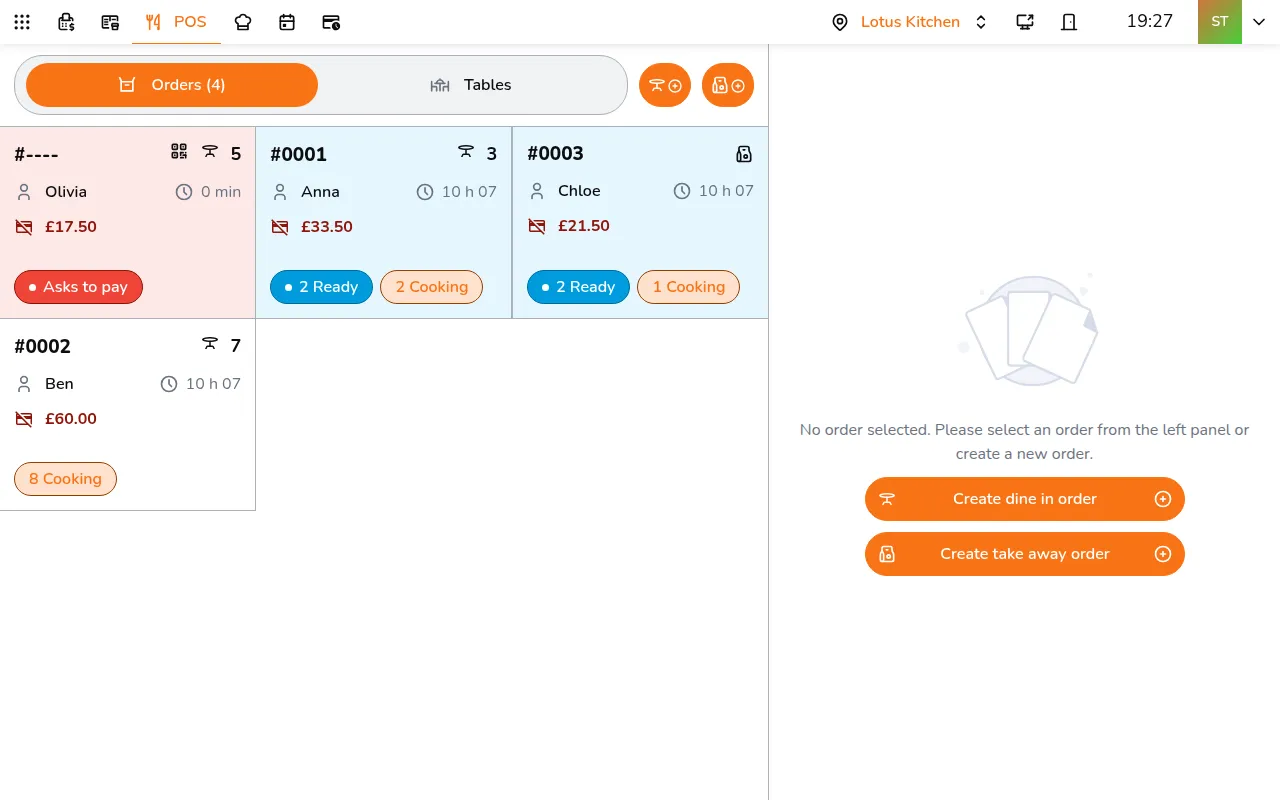Click the 8 Cooking badge on Ben's order
1280x800 pixels.
[65, 479]
